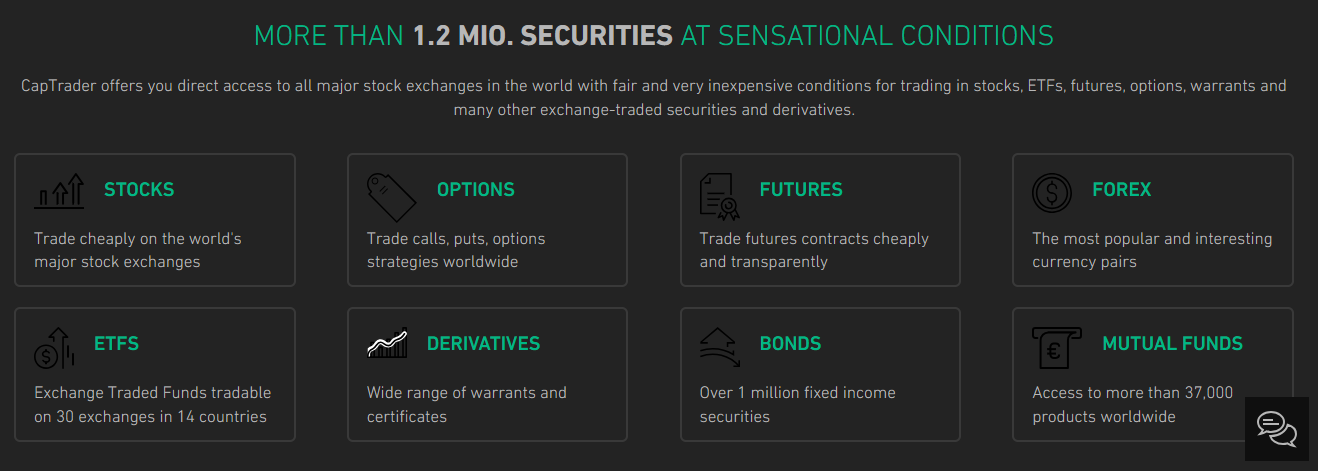Click the Stocks bar chart icon

(59, 191)
